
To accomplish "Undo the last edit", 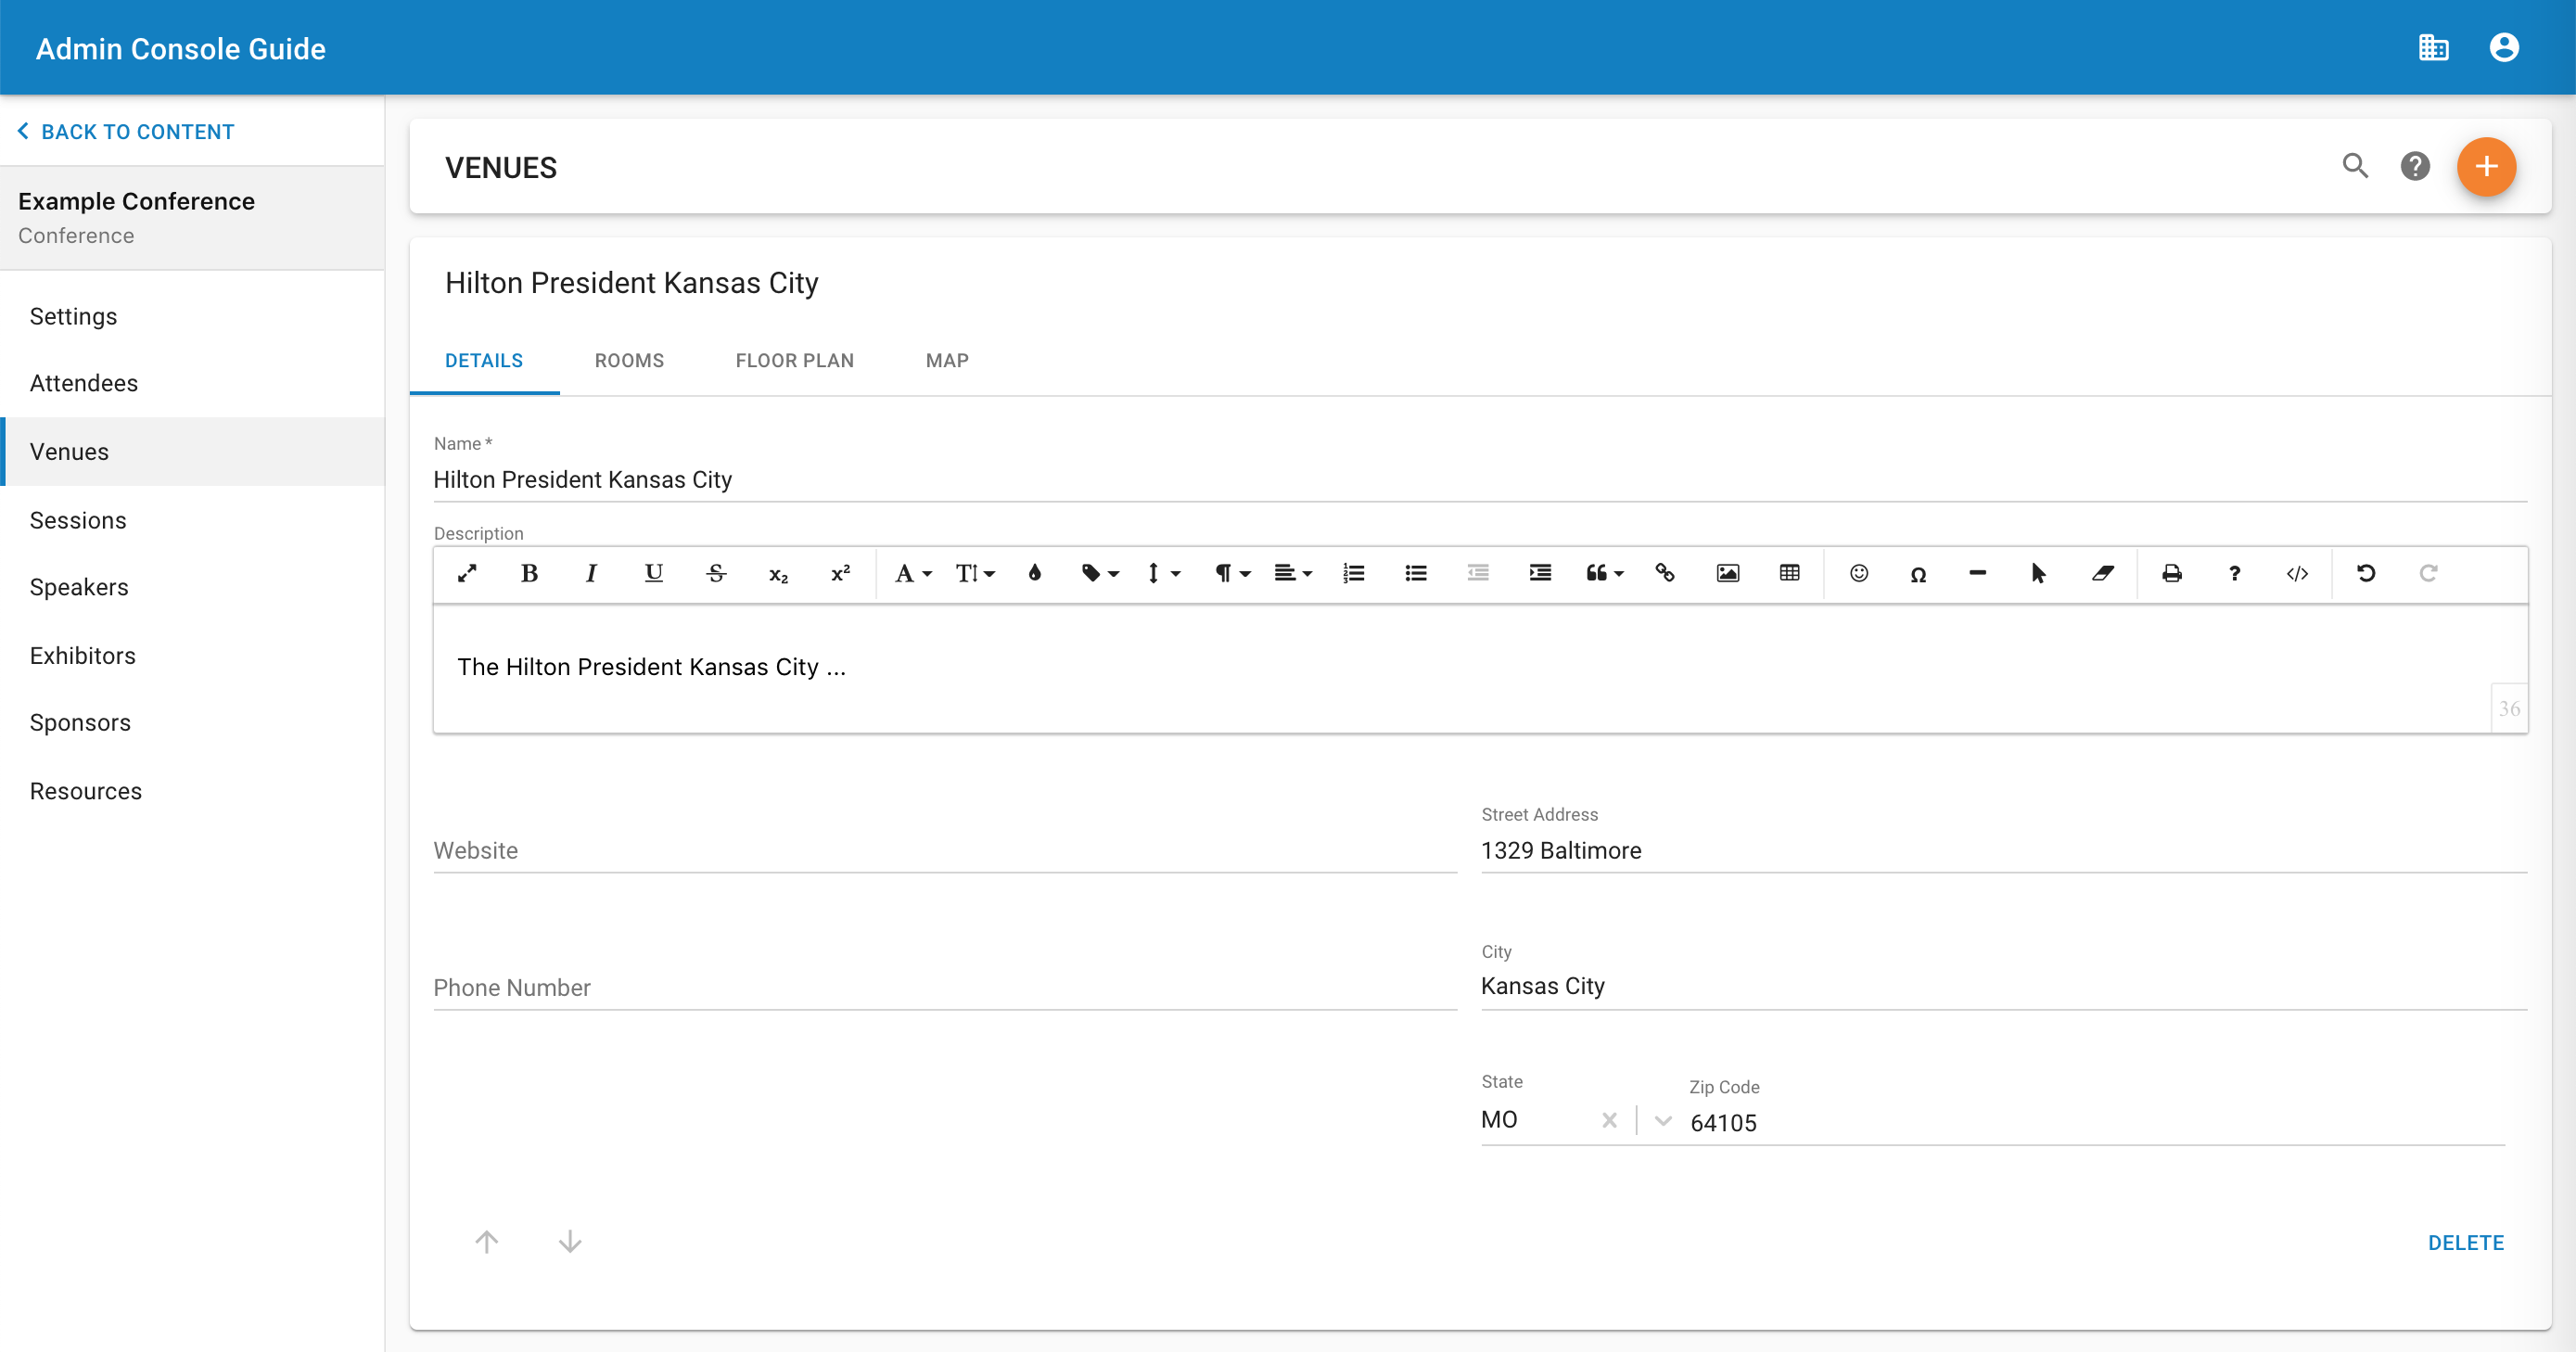I will [x=2366, y=574].
